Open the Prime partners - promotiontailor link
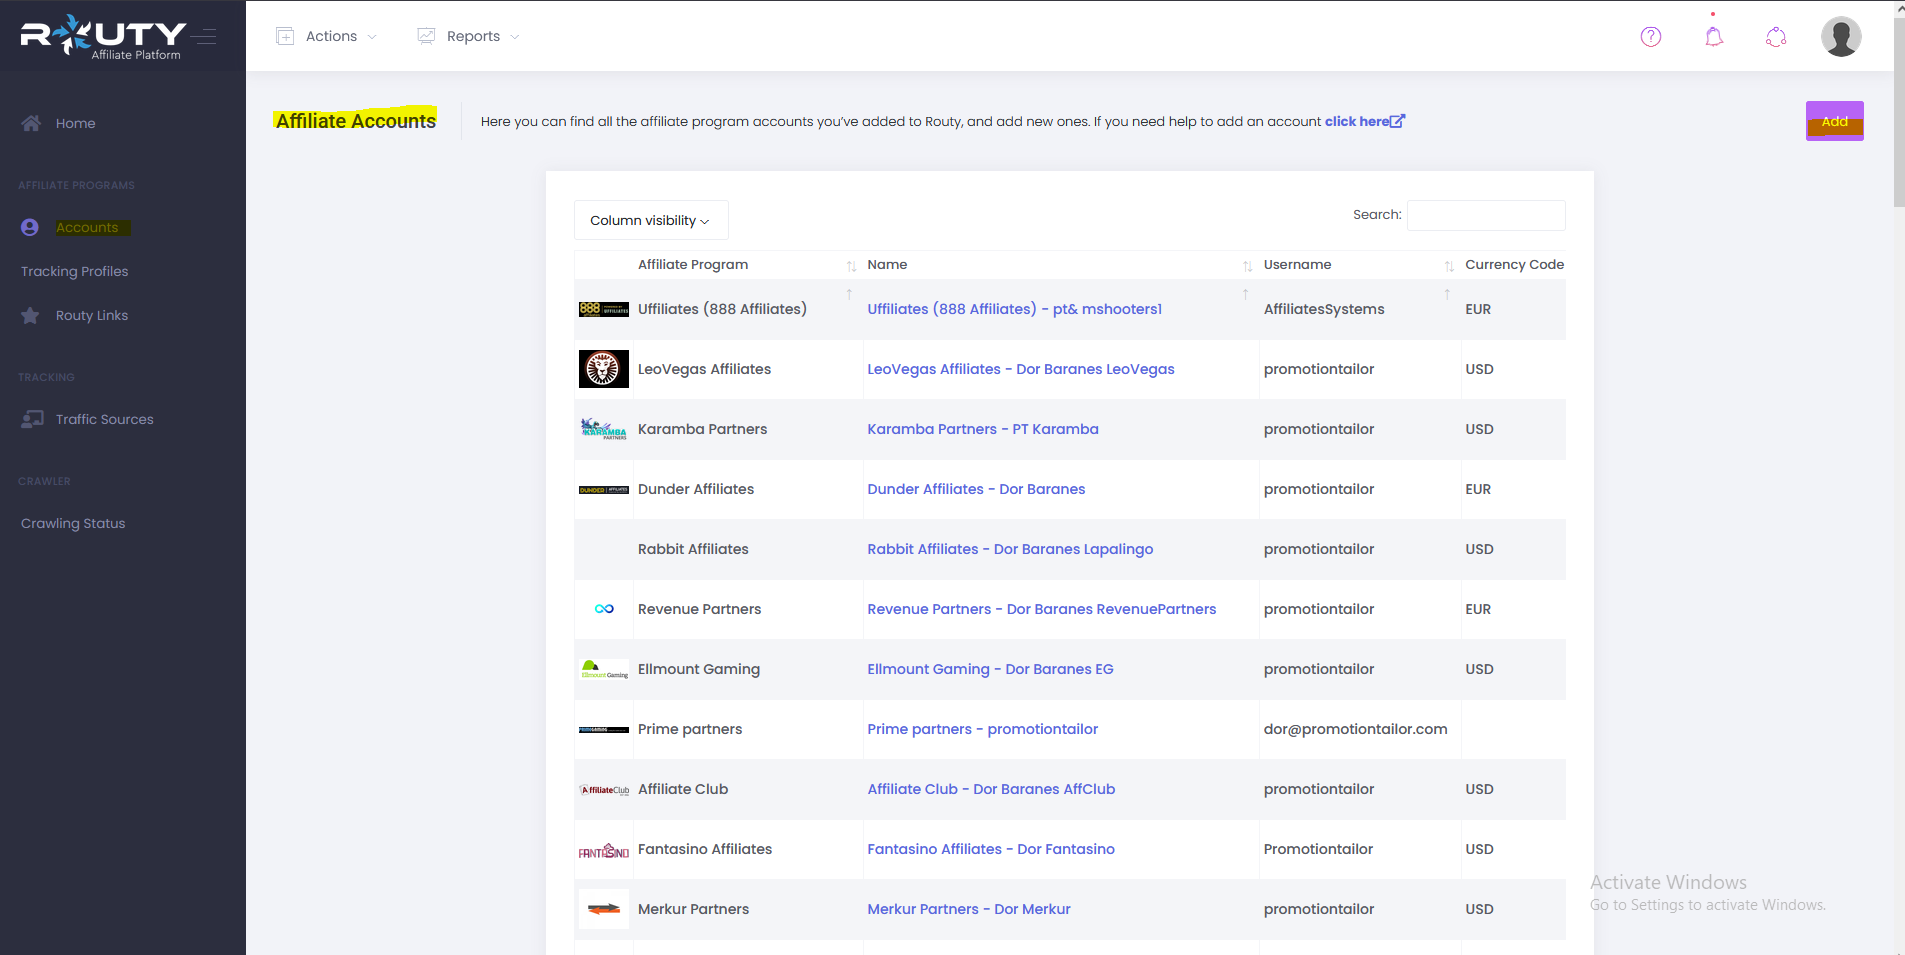Viewport: 1905px width, 955px height. click(x=983, y=729)
